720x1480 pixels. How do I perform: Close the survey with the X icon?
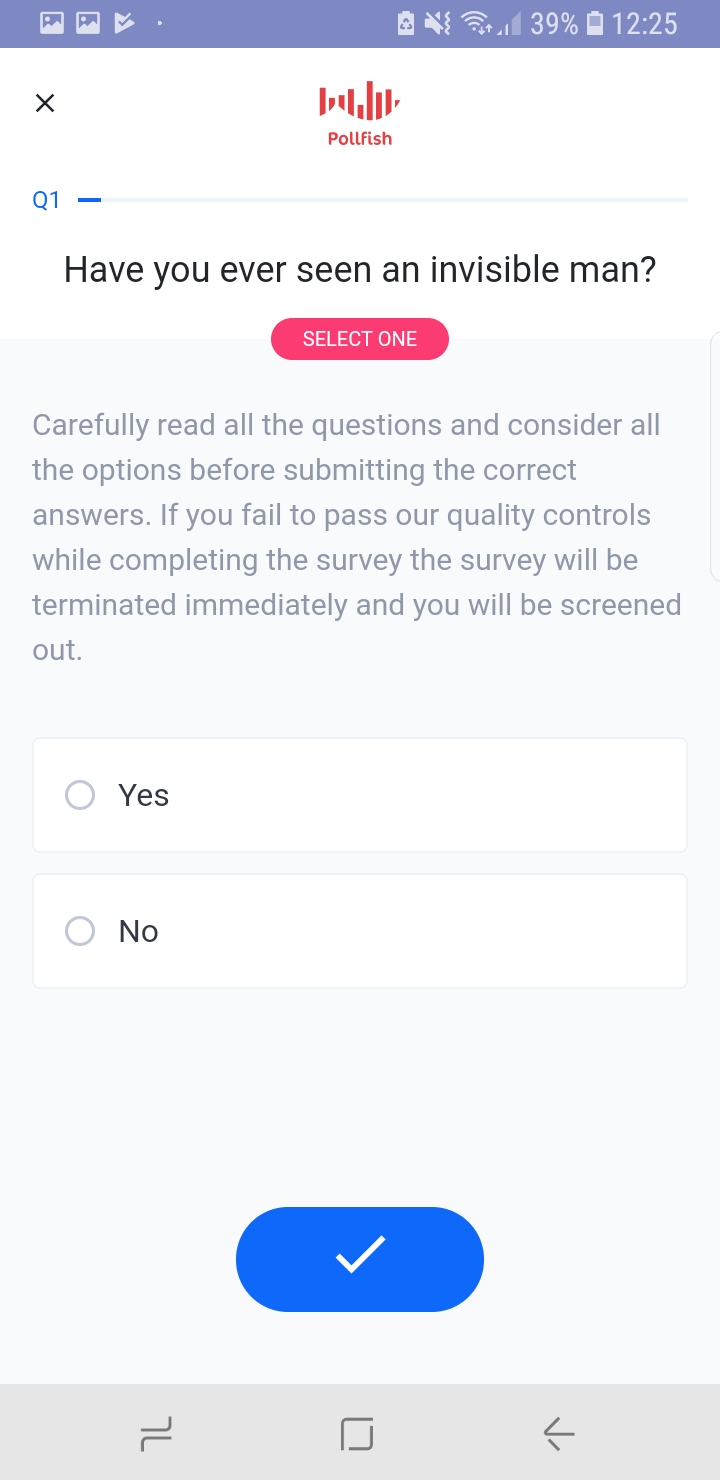45,103
